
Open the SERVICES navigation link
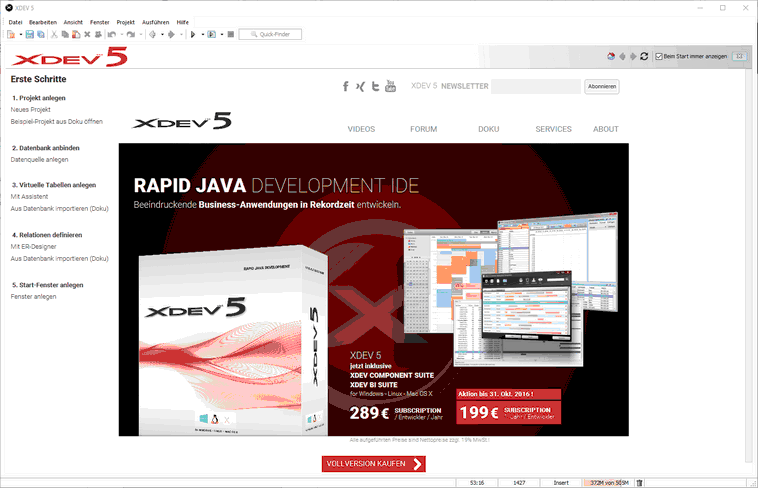pyautogui.click(x=554, y=129)
